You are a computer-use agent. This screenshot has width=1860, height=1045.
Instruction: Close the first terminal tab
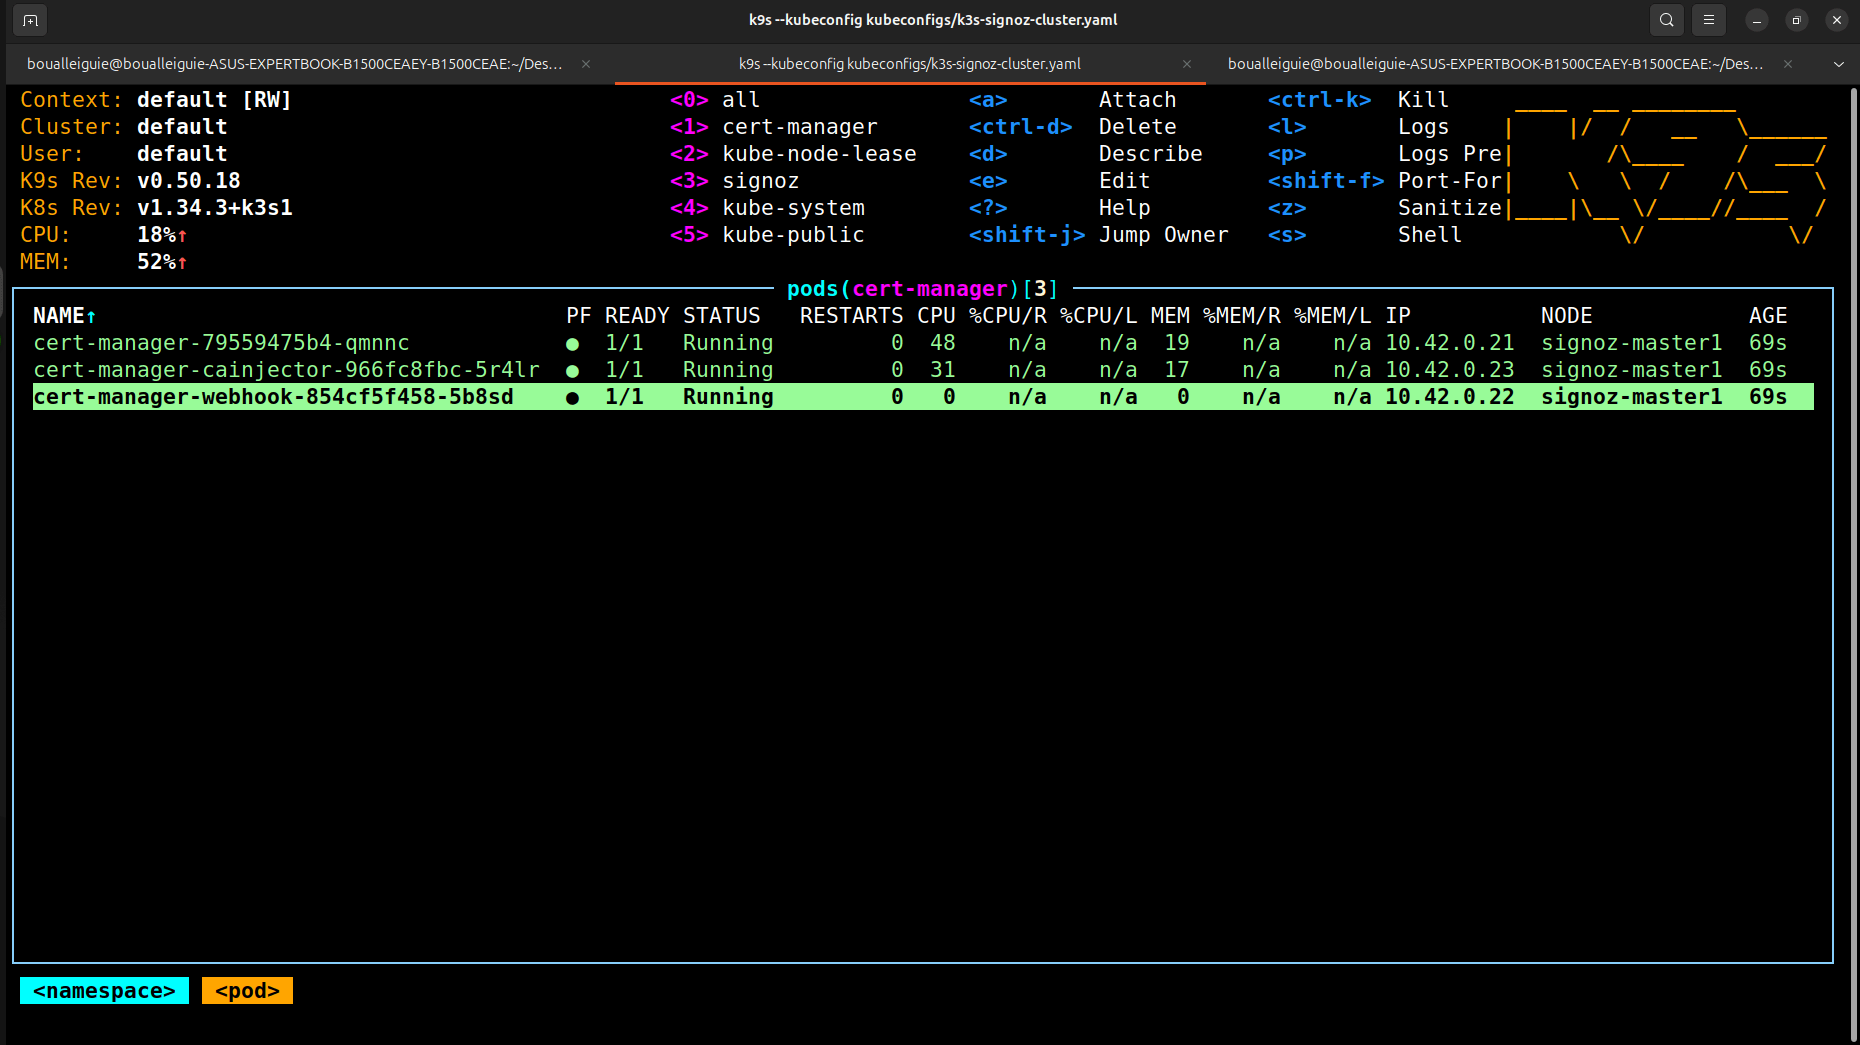(x=586, y=64)
